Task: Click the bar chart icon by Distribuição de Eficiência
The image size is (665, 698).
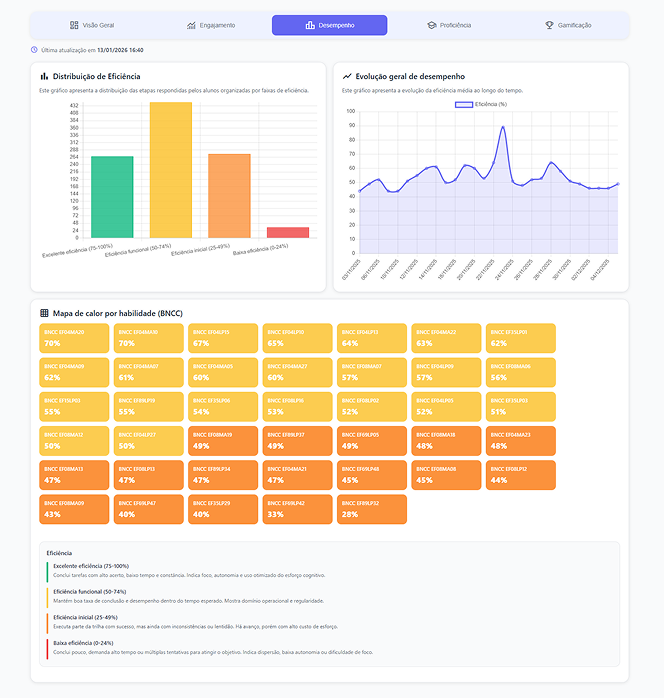Action: (44, 76)
